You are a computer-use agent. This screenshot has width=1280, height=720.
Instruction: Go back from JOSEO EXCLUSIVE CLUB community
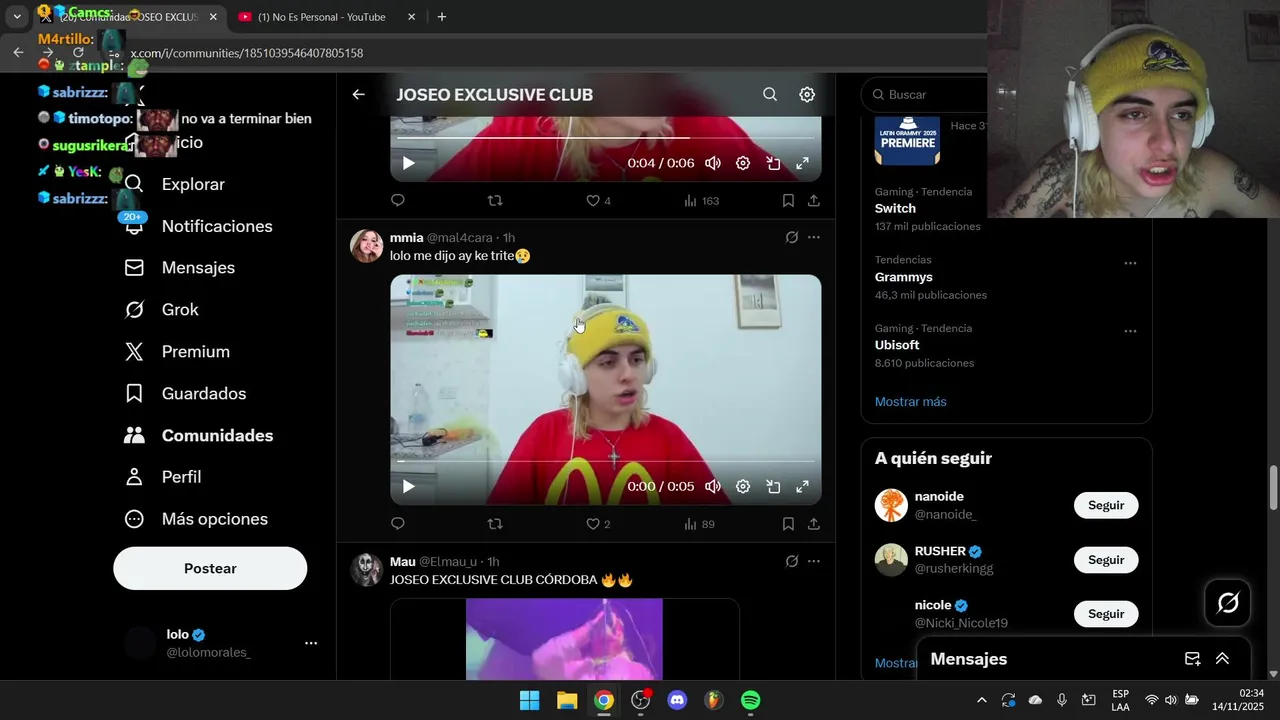pyautogui.click(x=358, y=94)
